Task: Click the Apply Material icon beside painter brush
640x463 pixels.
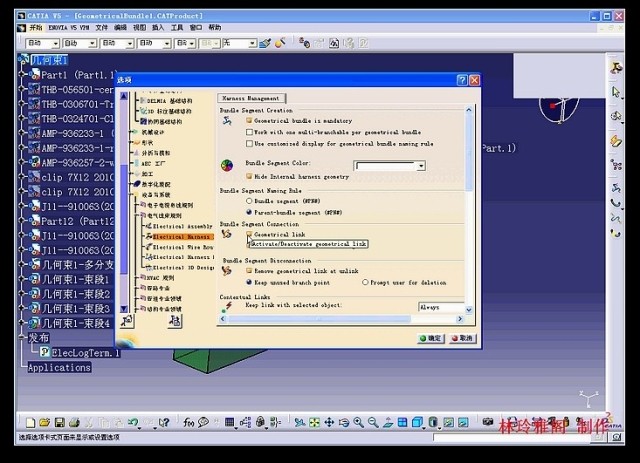Action: coord(280,42)
